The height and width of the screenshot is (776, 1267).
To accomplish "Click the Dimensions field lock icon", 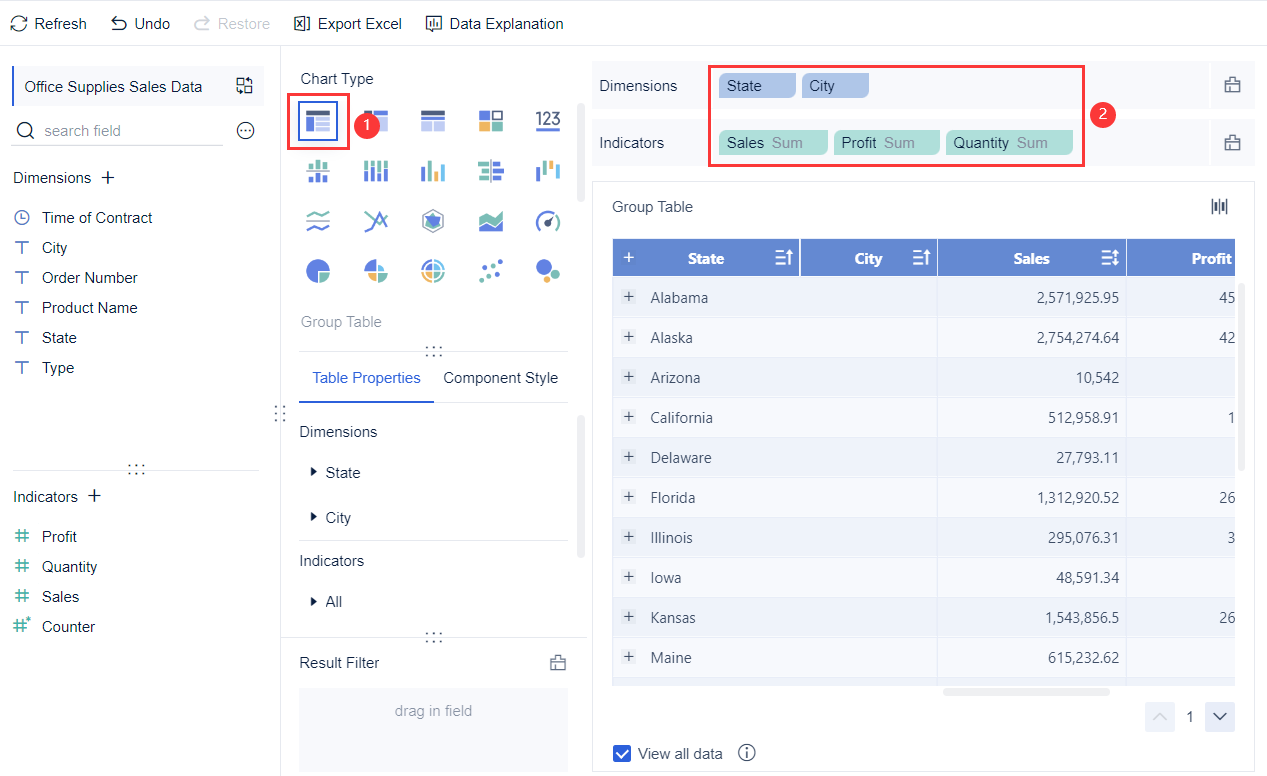I will 1232,86.
